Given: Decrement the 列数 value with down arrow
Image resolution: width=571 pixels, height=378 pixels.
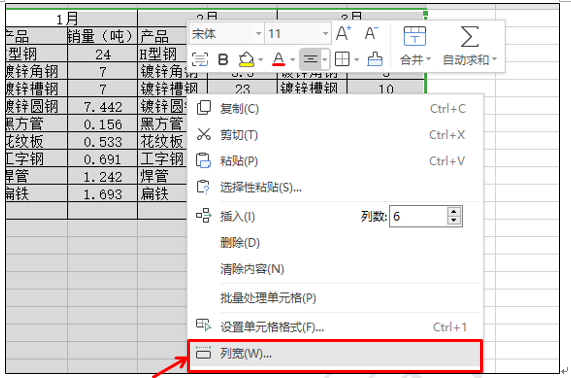Looking at the screenshot, I should 453,221.
